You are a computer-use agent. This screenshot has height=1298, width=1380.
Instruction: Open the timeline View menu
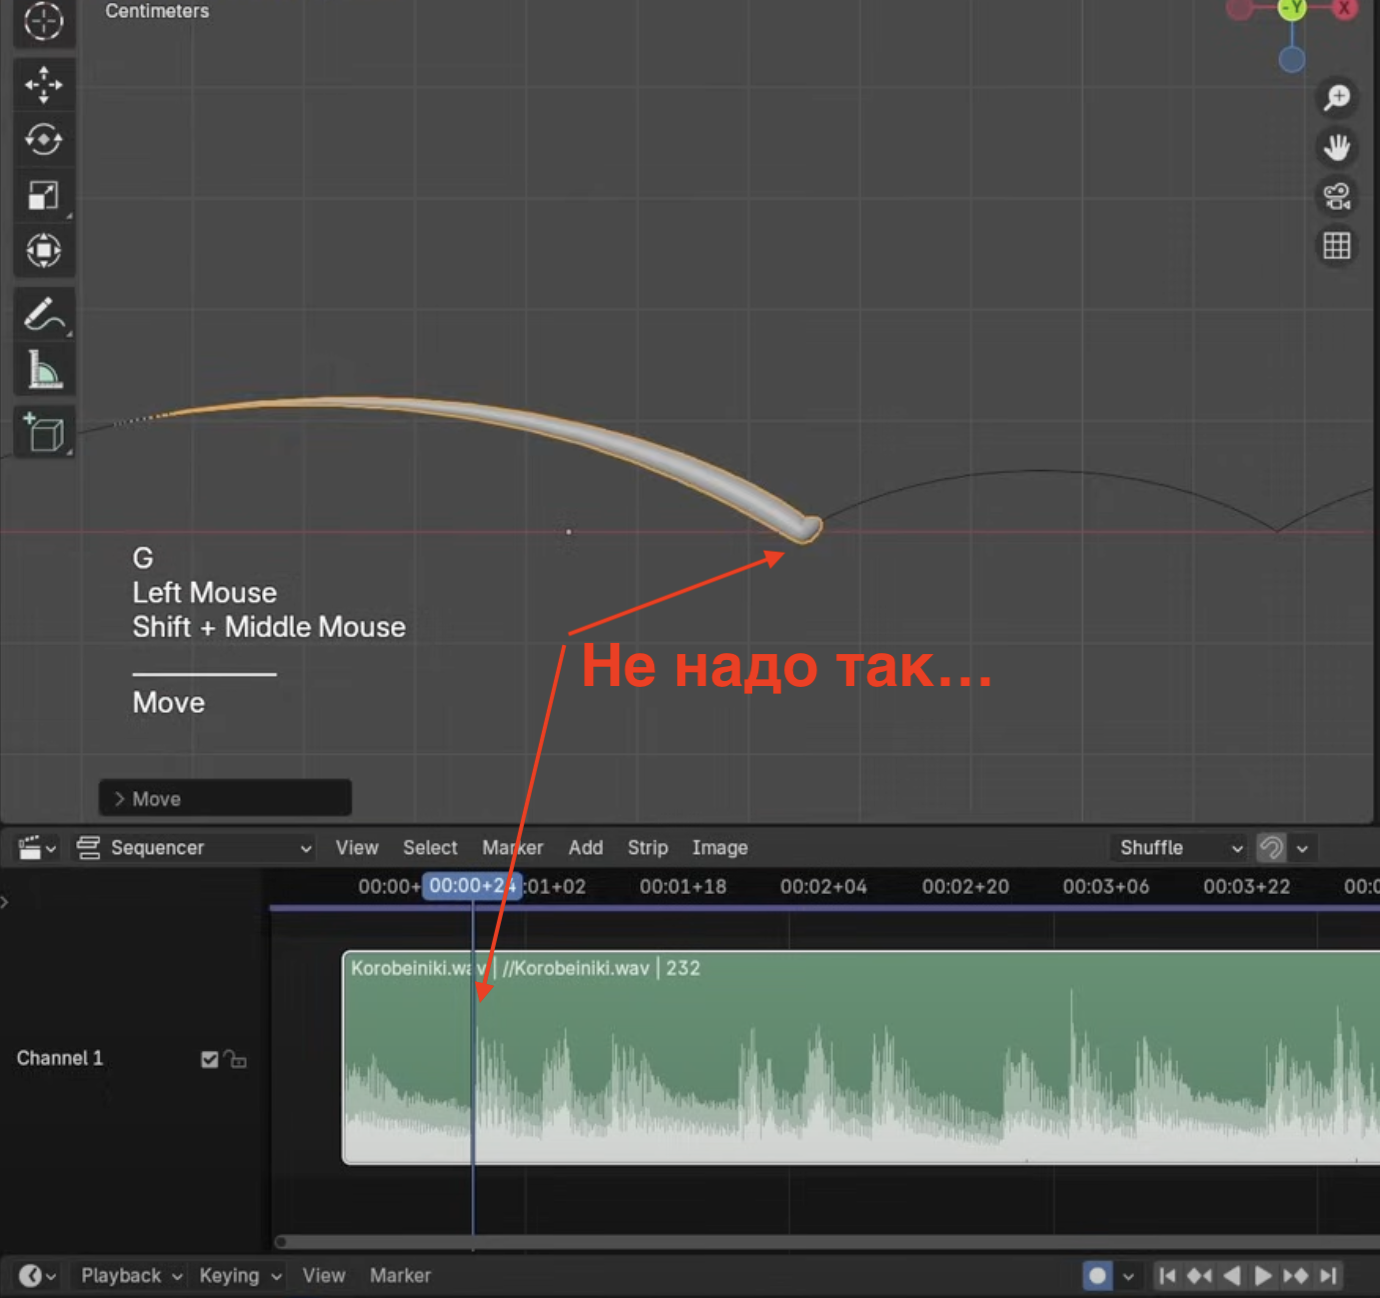coord(324,1276)
